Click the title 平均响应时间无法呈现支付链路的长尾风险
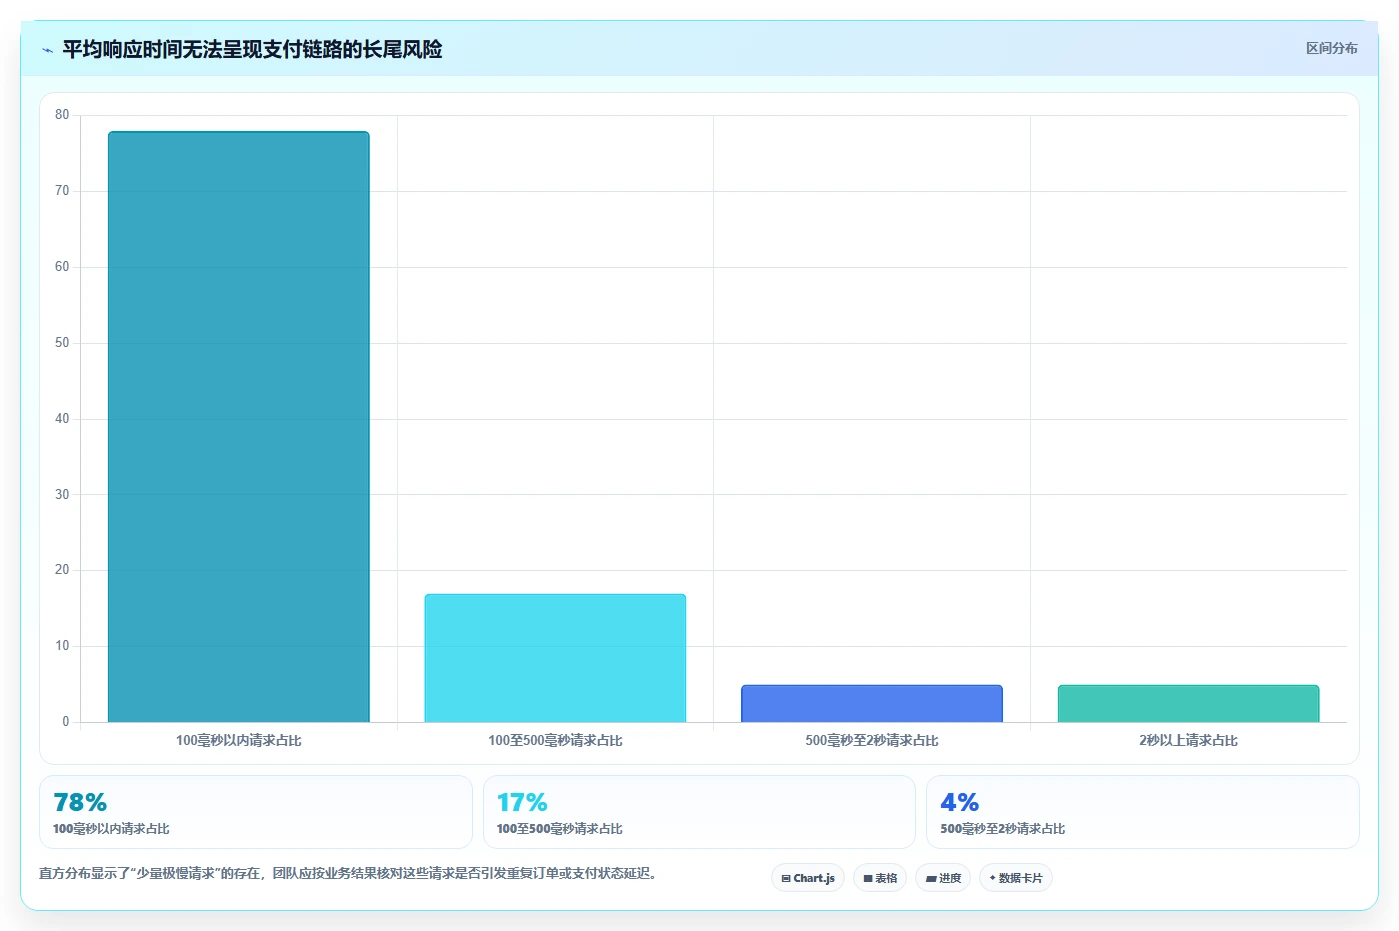 point(252,49)
